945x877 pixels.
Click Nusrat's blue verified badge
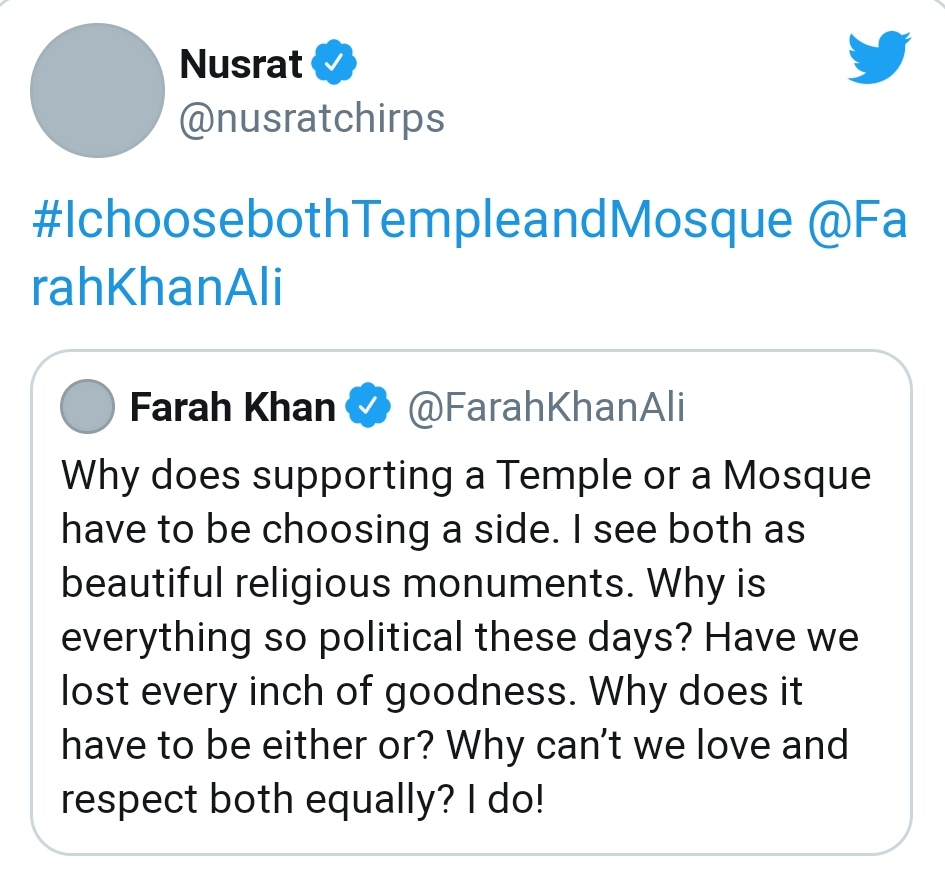pyautogui.click(x=334, y=61)
